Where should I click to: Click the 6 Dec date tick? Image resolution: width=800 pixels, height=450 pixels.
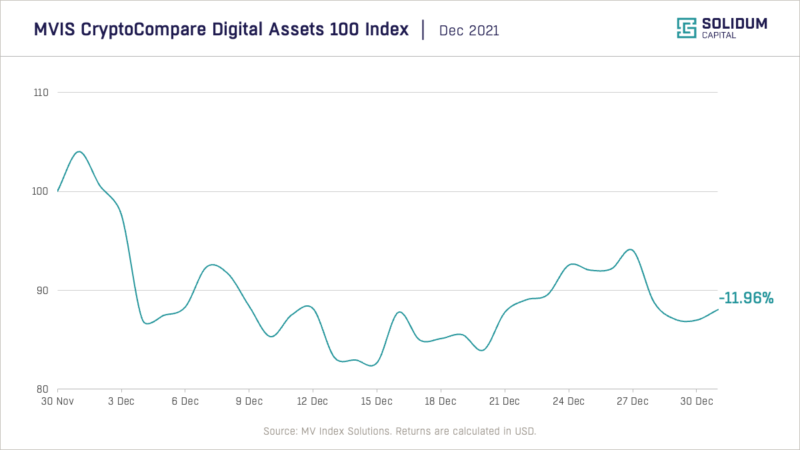click(185, 400)
